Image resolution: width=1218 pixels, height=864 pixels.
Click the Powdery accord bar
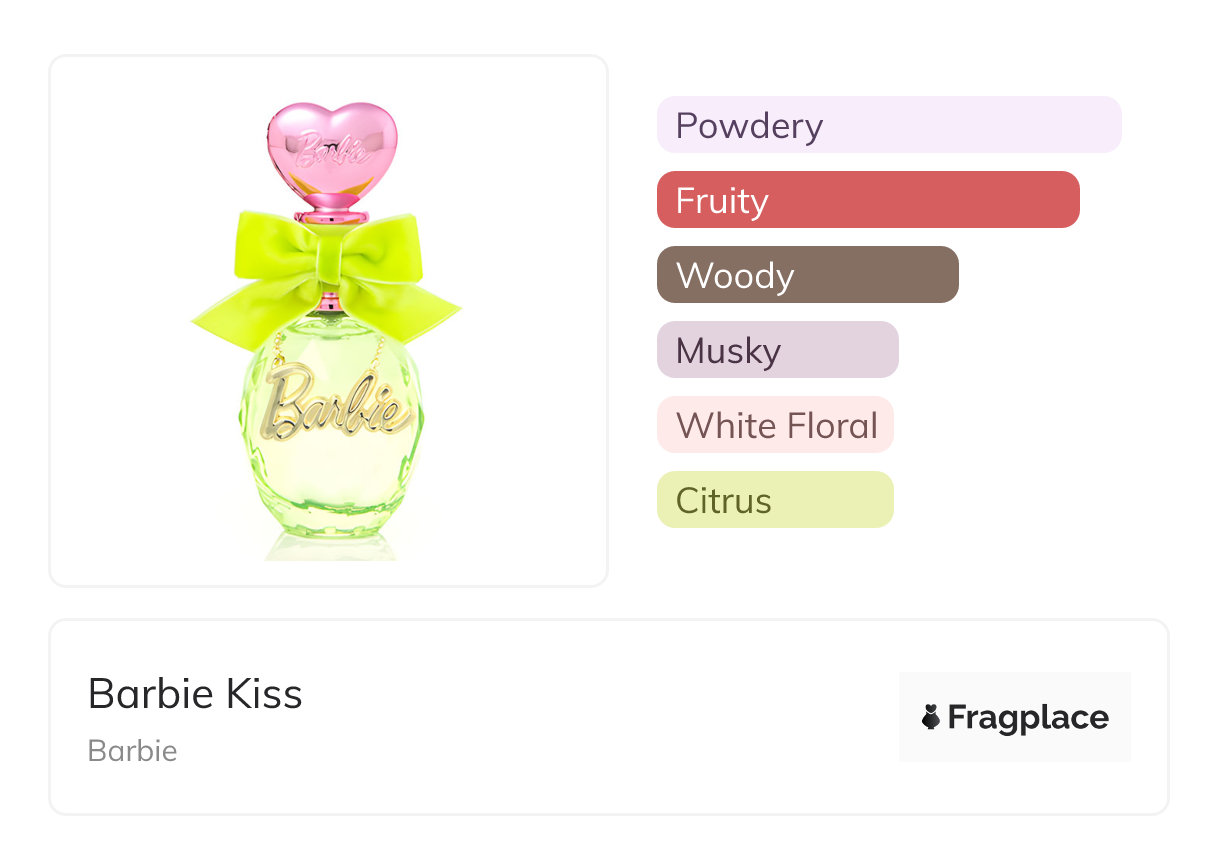[888, 125]
